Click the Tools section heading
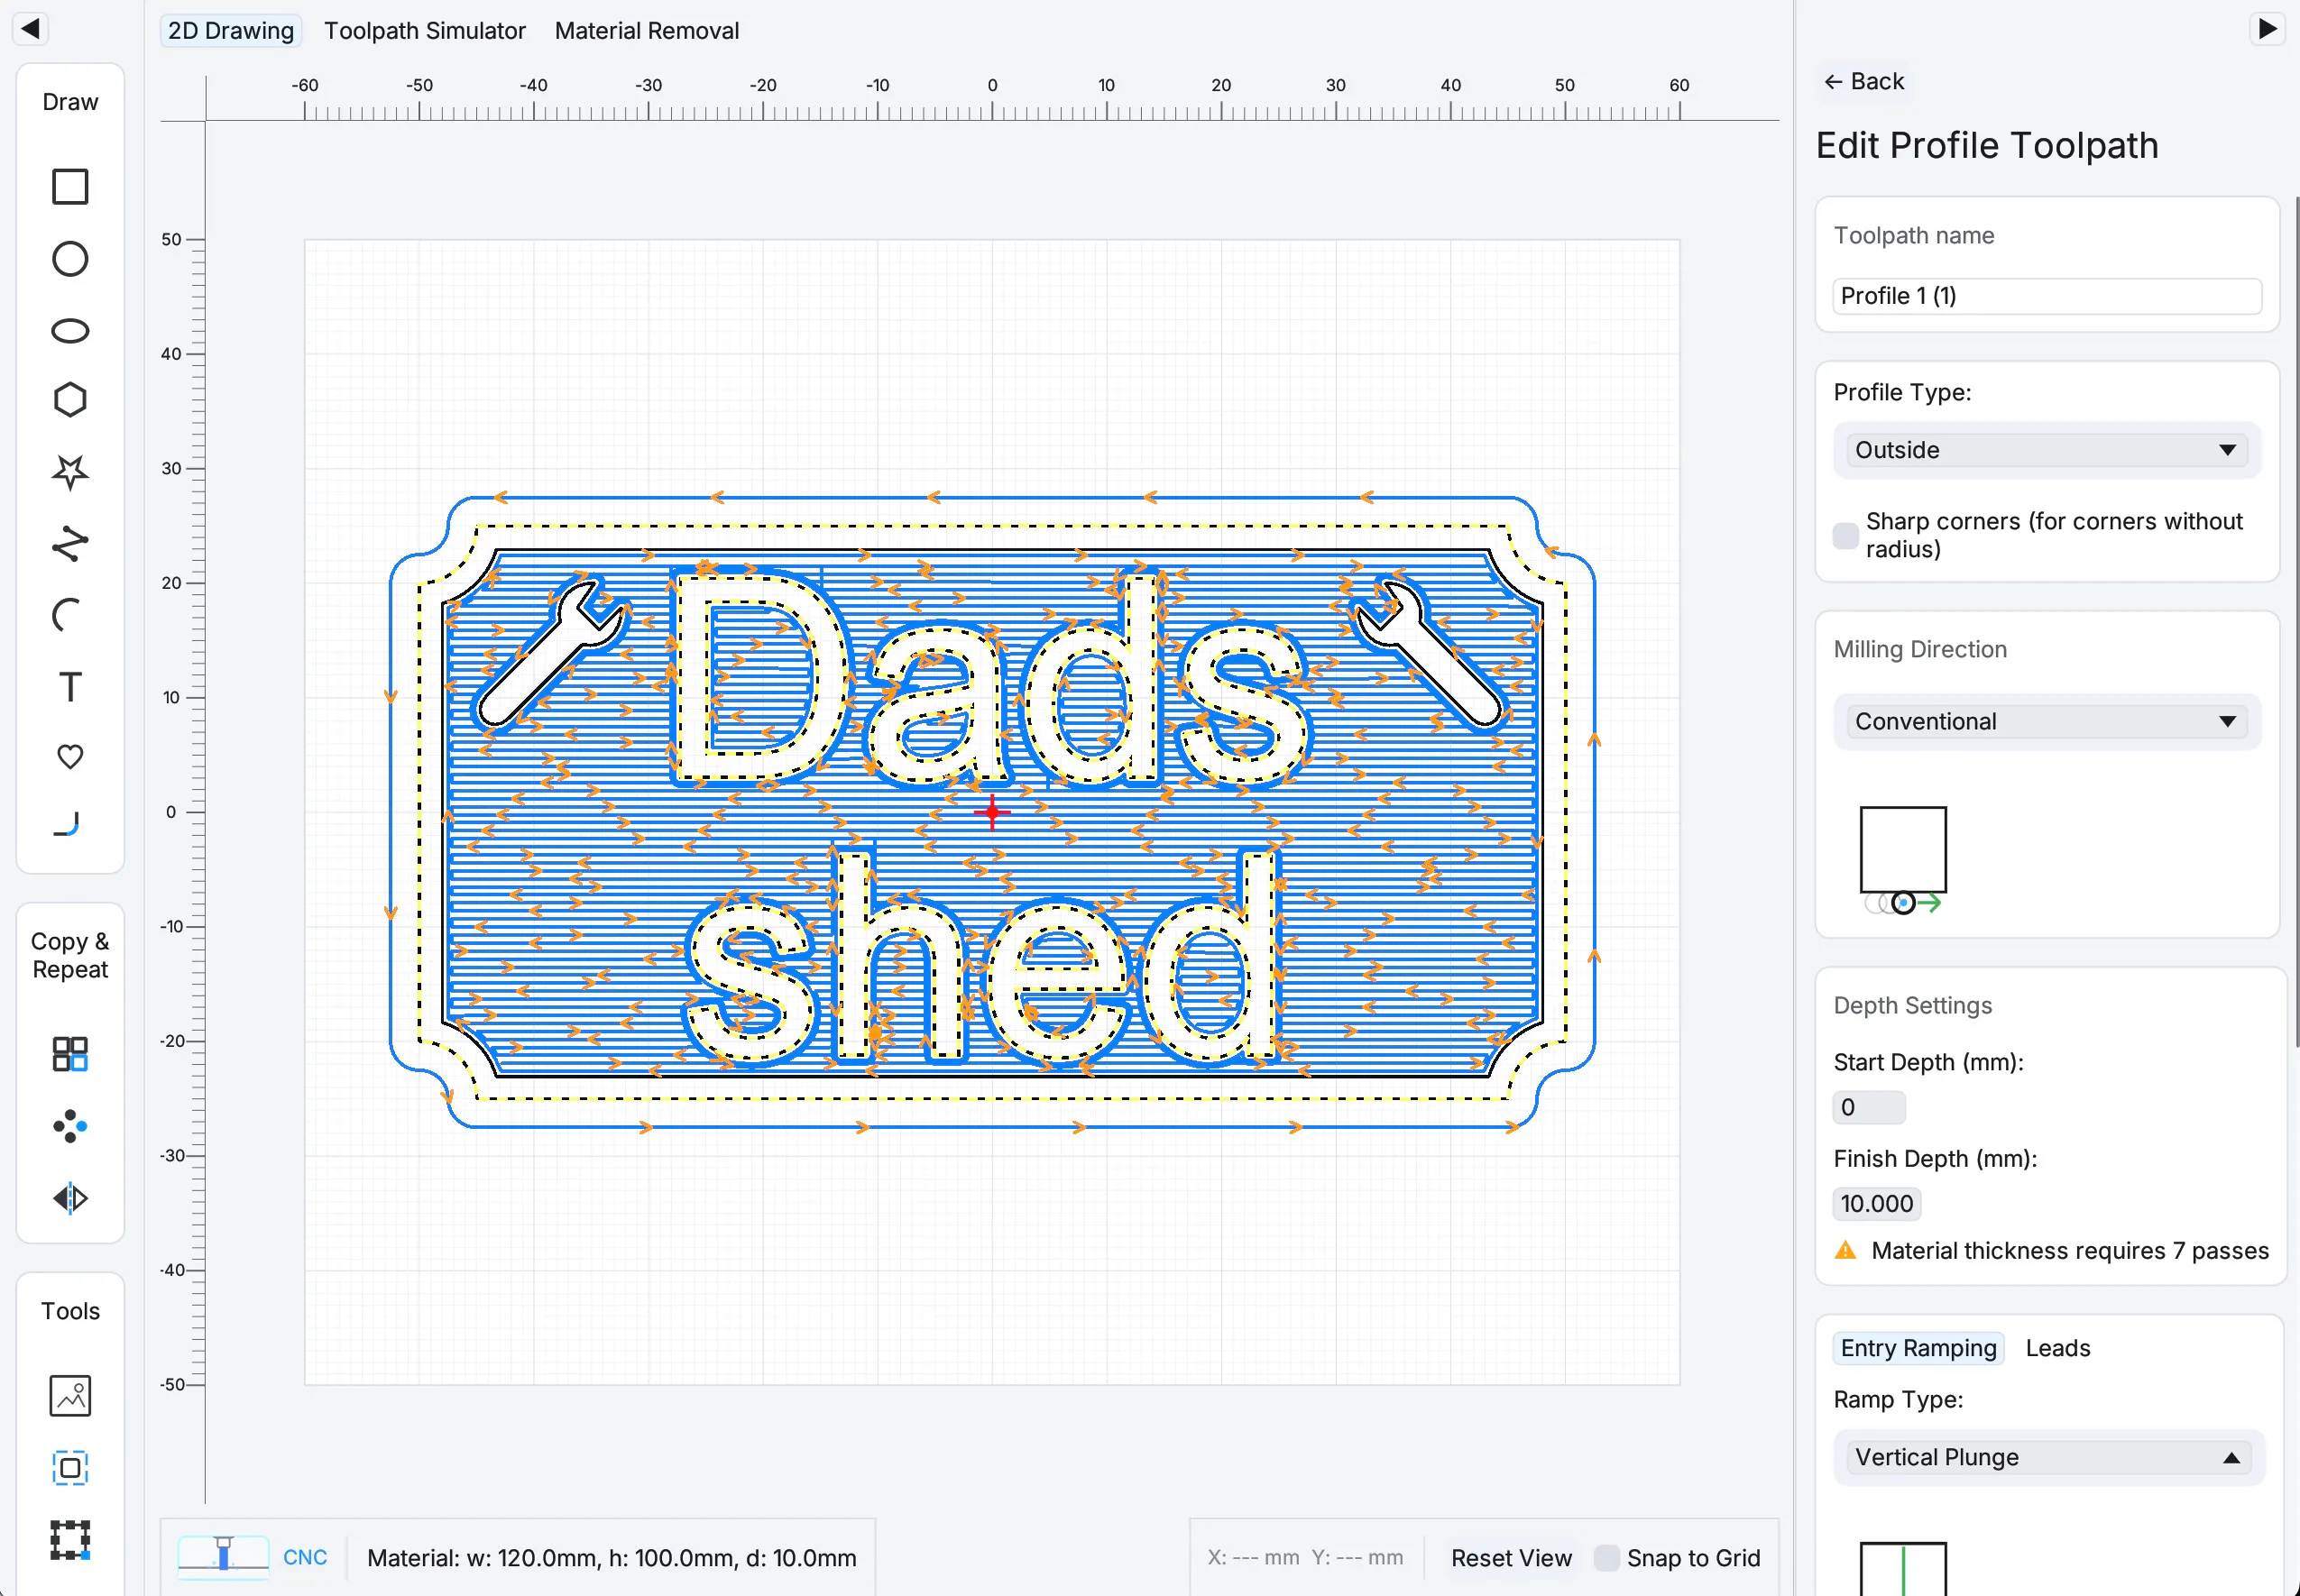Viewport: 2300px width, 1596px height. pyautogui.click(x=70, y=1311)
